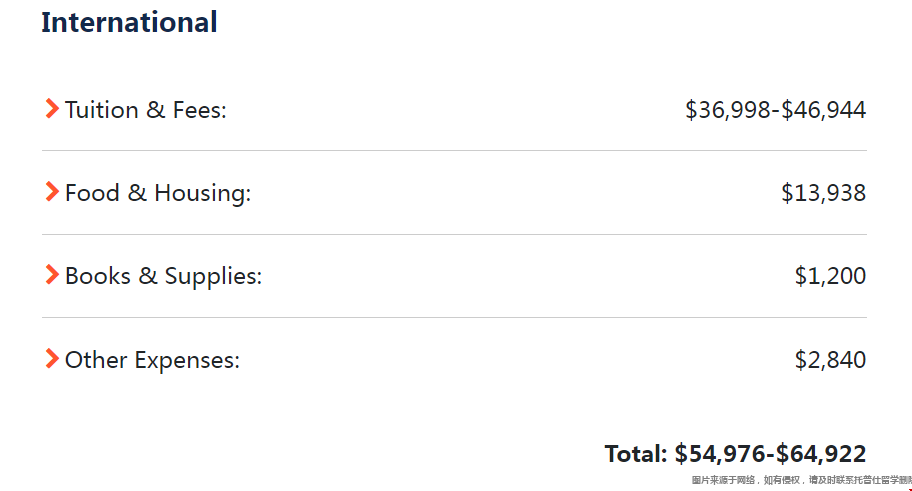Click the bold Total: label
This screenshot has height=491, width=912.
coord(636,454)
